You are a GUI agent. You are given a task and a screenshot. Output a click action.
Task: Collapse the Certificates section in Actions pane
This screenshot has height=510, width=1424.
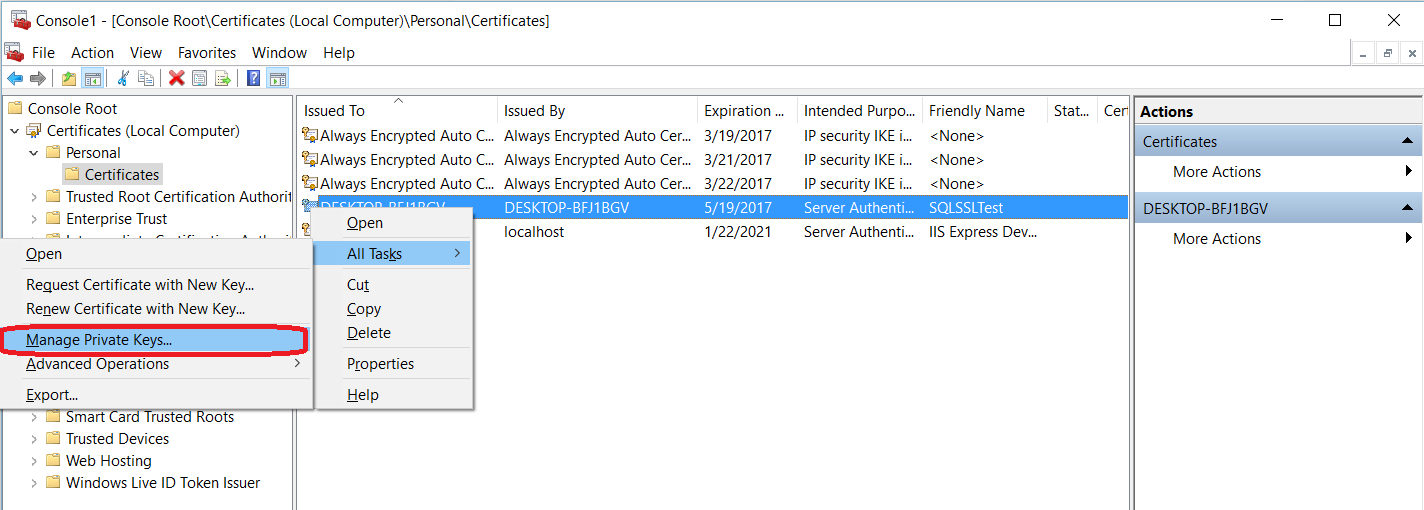[1407, 142]
